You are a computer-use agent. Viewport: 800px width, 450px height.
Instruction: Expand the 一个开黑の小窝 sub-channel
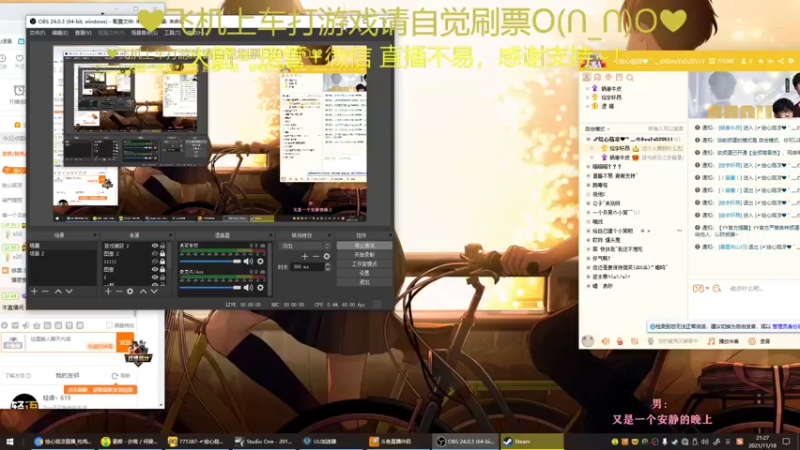pyautogui.click(x=588, y=213)
